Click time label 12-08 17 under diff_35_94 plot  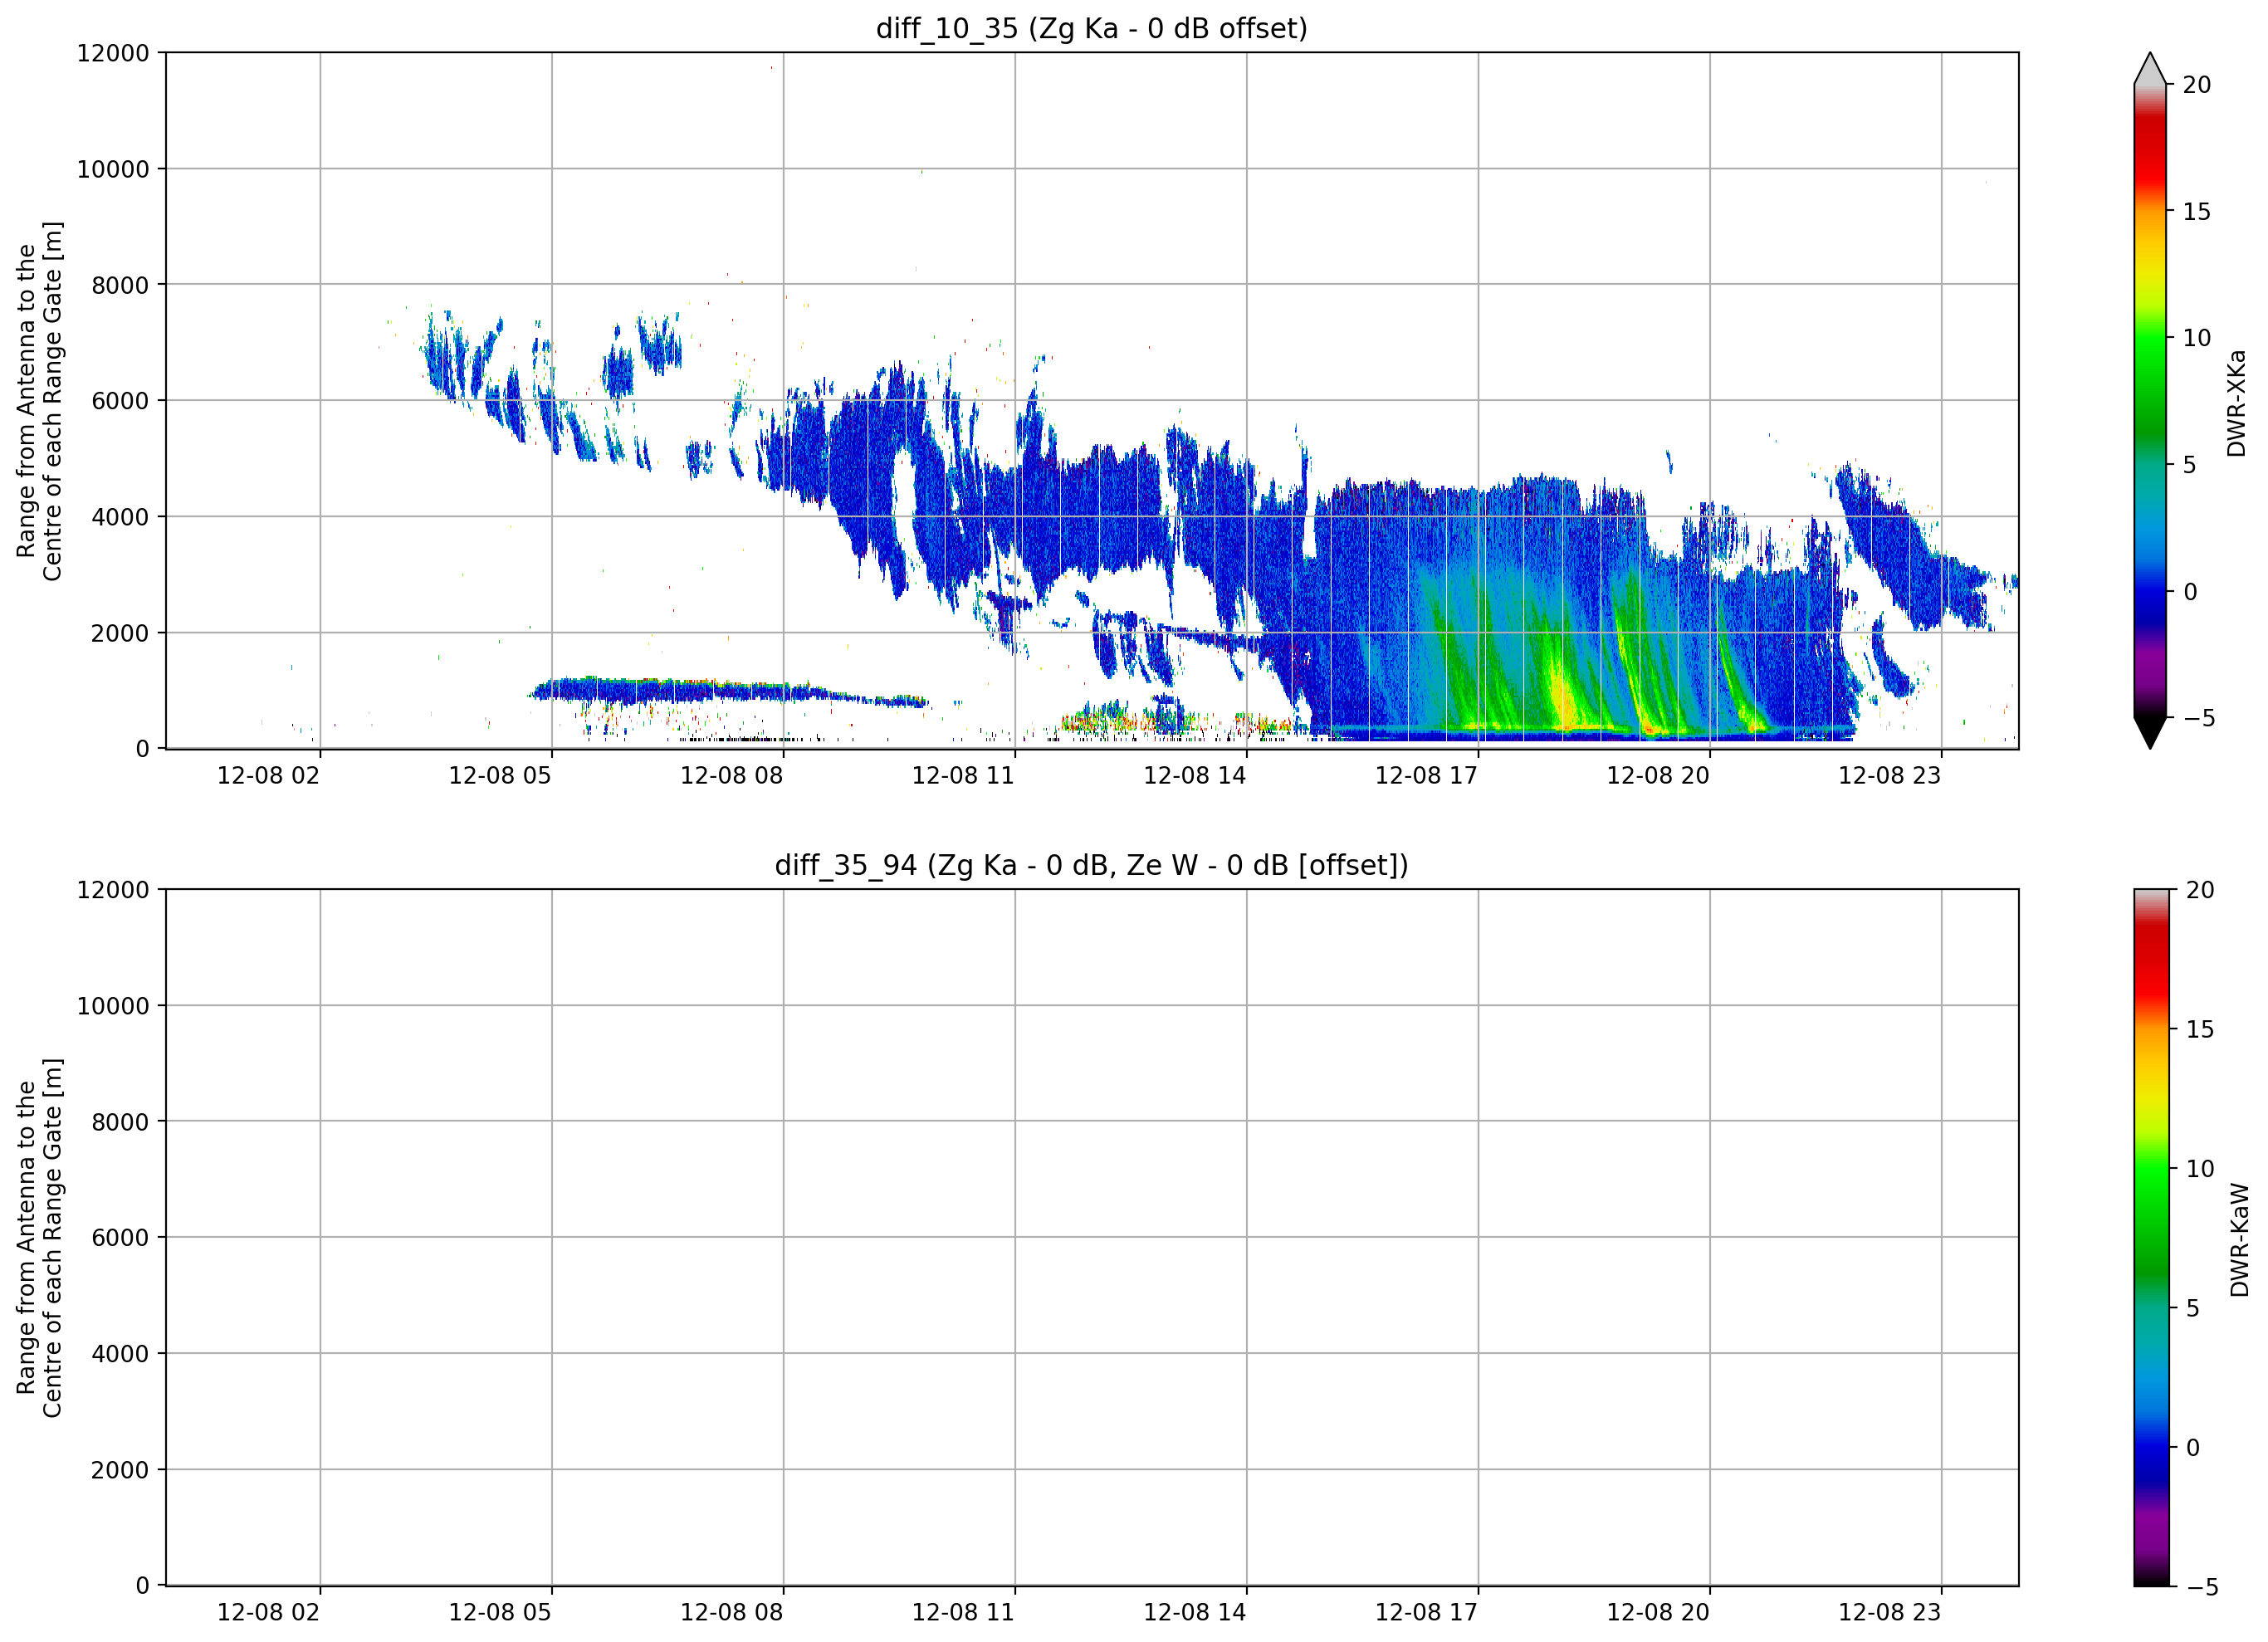1427,1613
